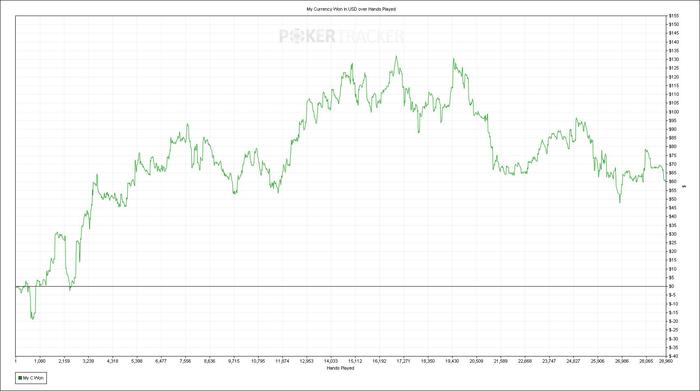Click the "Hands Played" x-axis label
The height and width of the screenshot is (391, 700).
coord(341,368)
